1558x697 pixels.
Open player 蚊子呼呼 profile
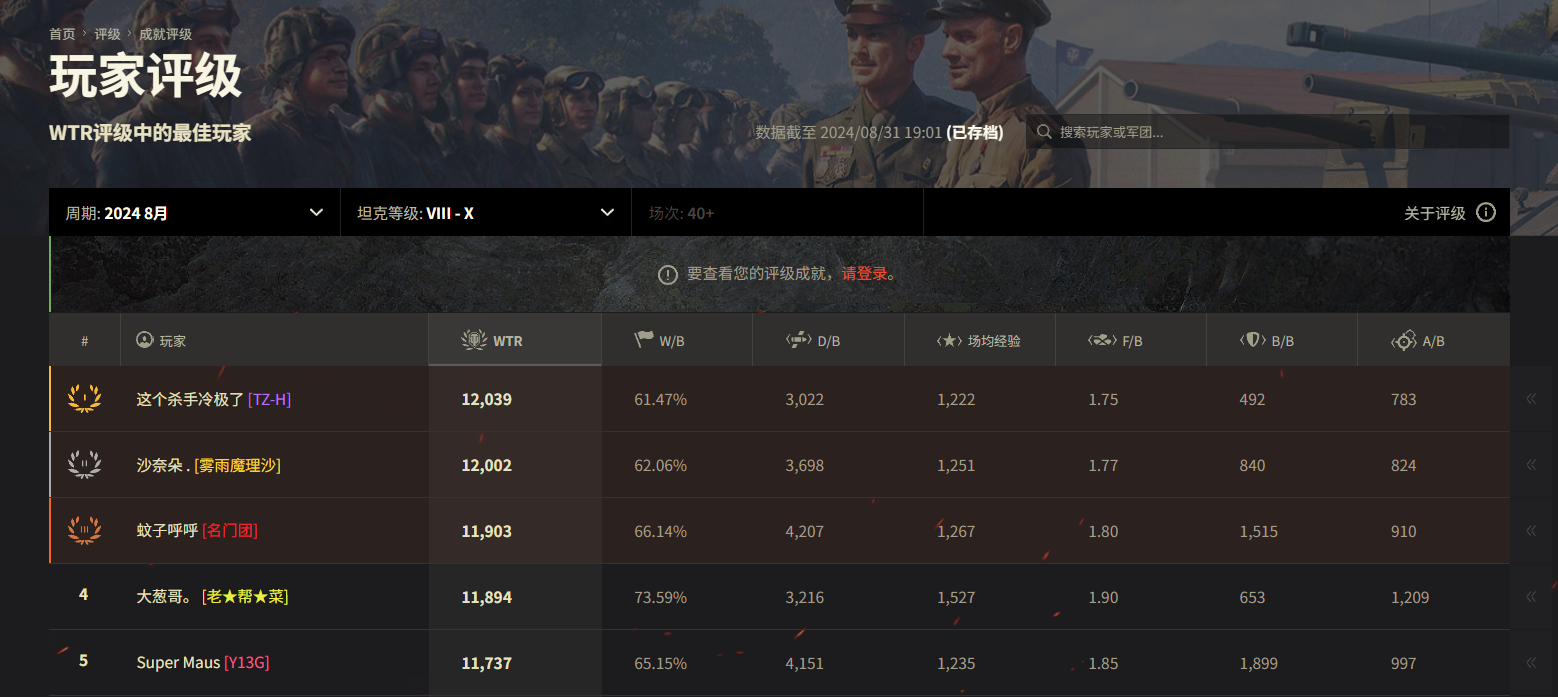coord(167,531)
